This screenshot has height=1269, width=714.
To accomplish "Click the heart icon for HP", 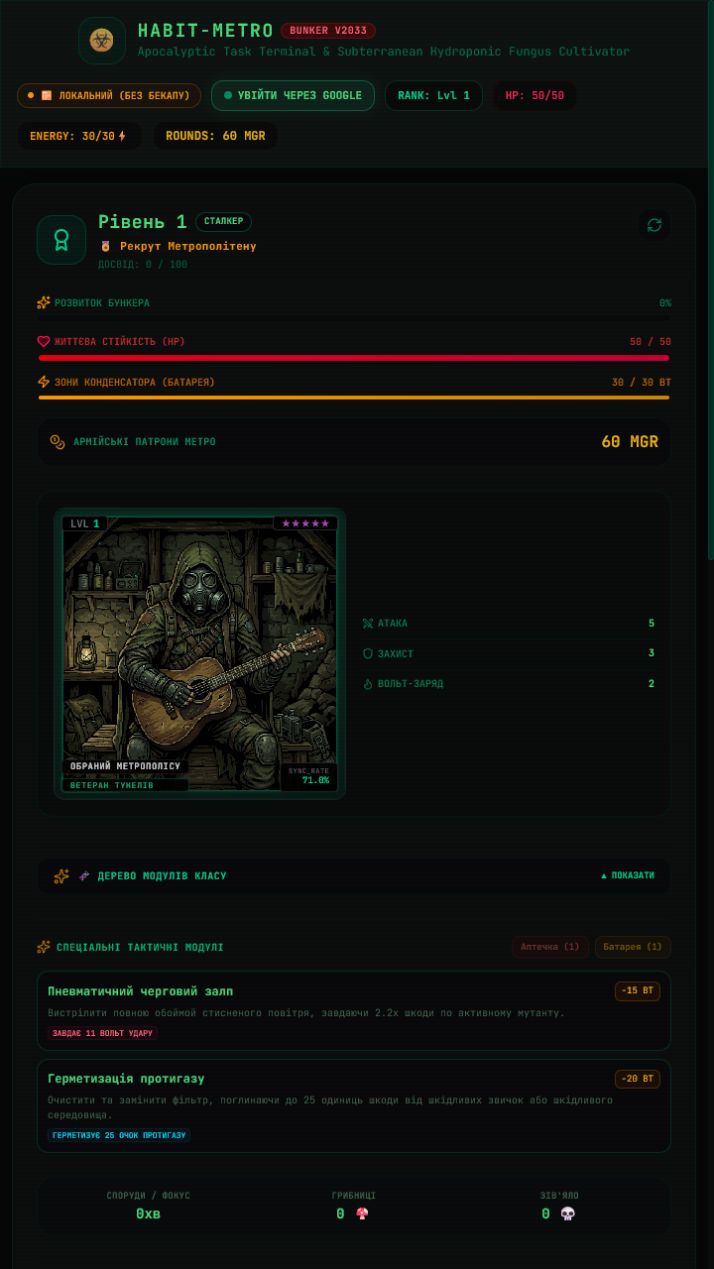I will [44, 342].
